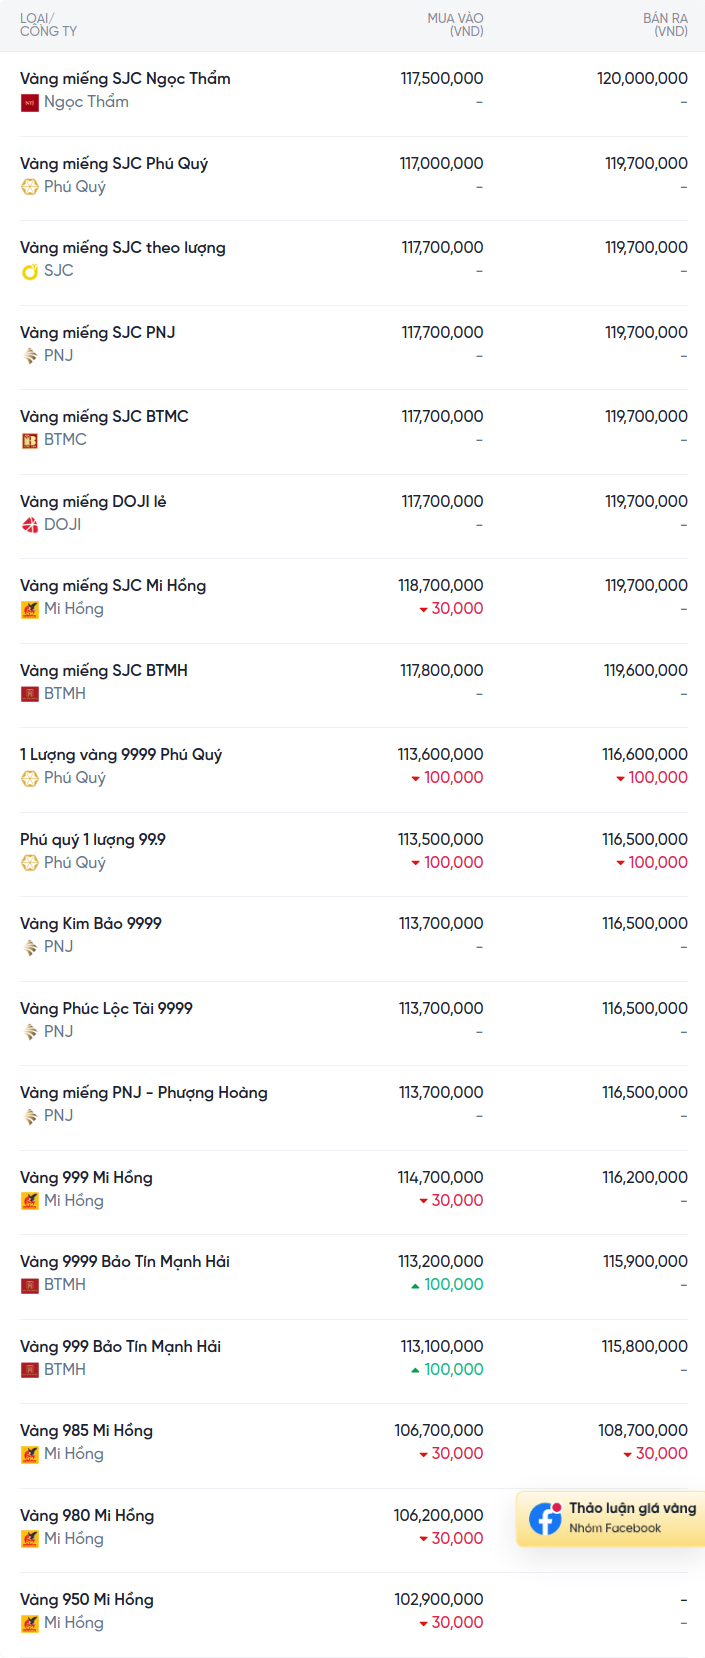The height and width of the screenshot is (1658, 705).
Task: Click Mi Hồng logo under Vàng 985
Action: [30, 1454]
